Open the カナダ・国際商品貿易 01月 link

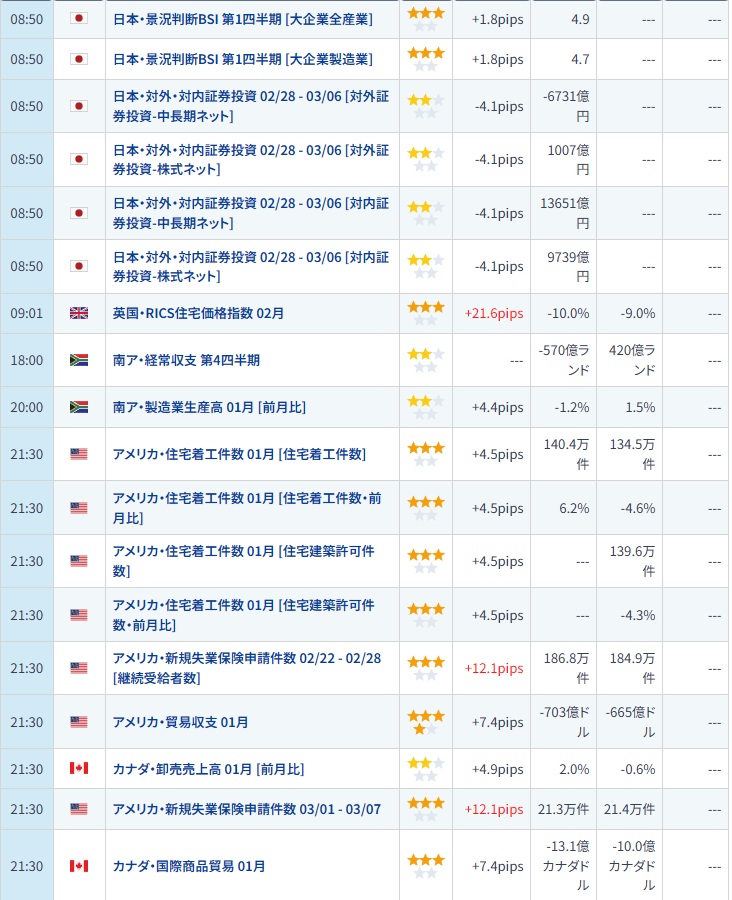point(189,866)
